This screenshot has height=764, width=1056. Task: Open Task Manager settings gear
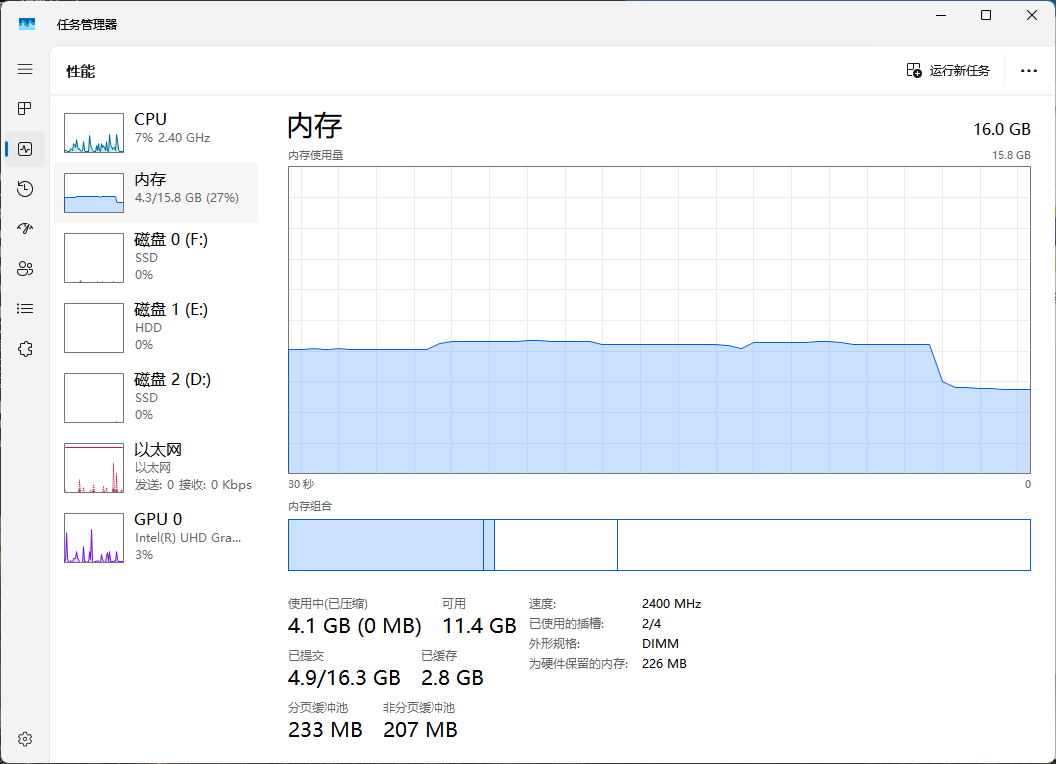coord(25,739)
